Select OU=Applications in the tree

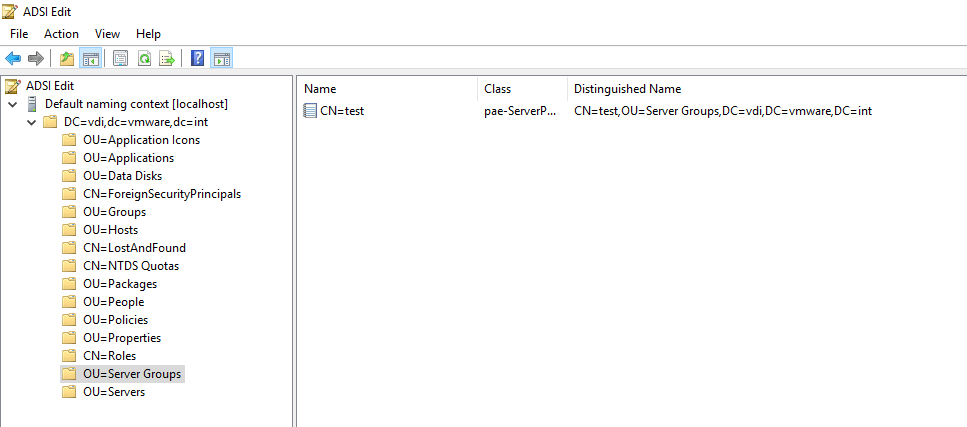pyautogui.click(x=128, y=158)
